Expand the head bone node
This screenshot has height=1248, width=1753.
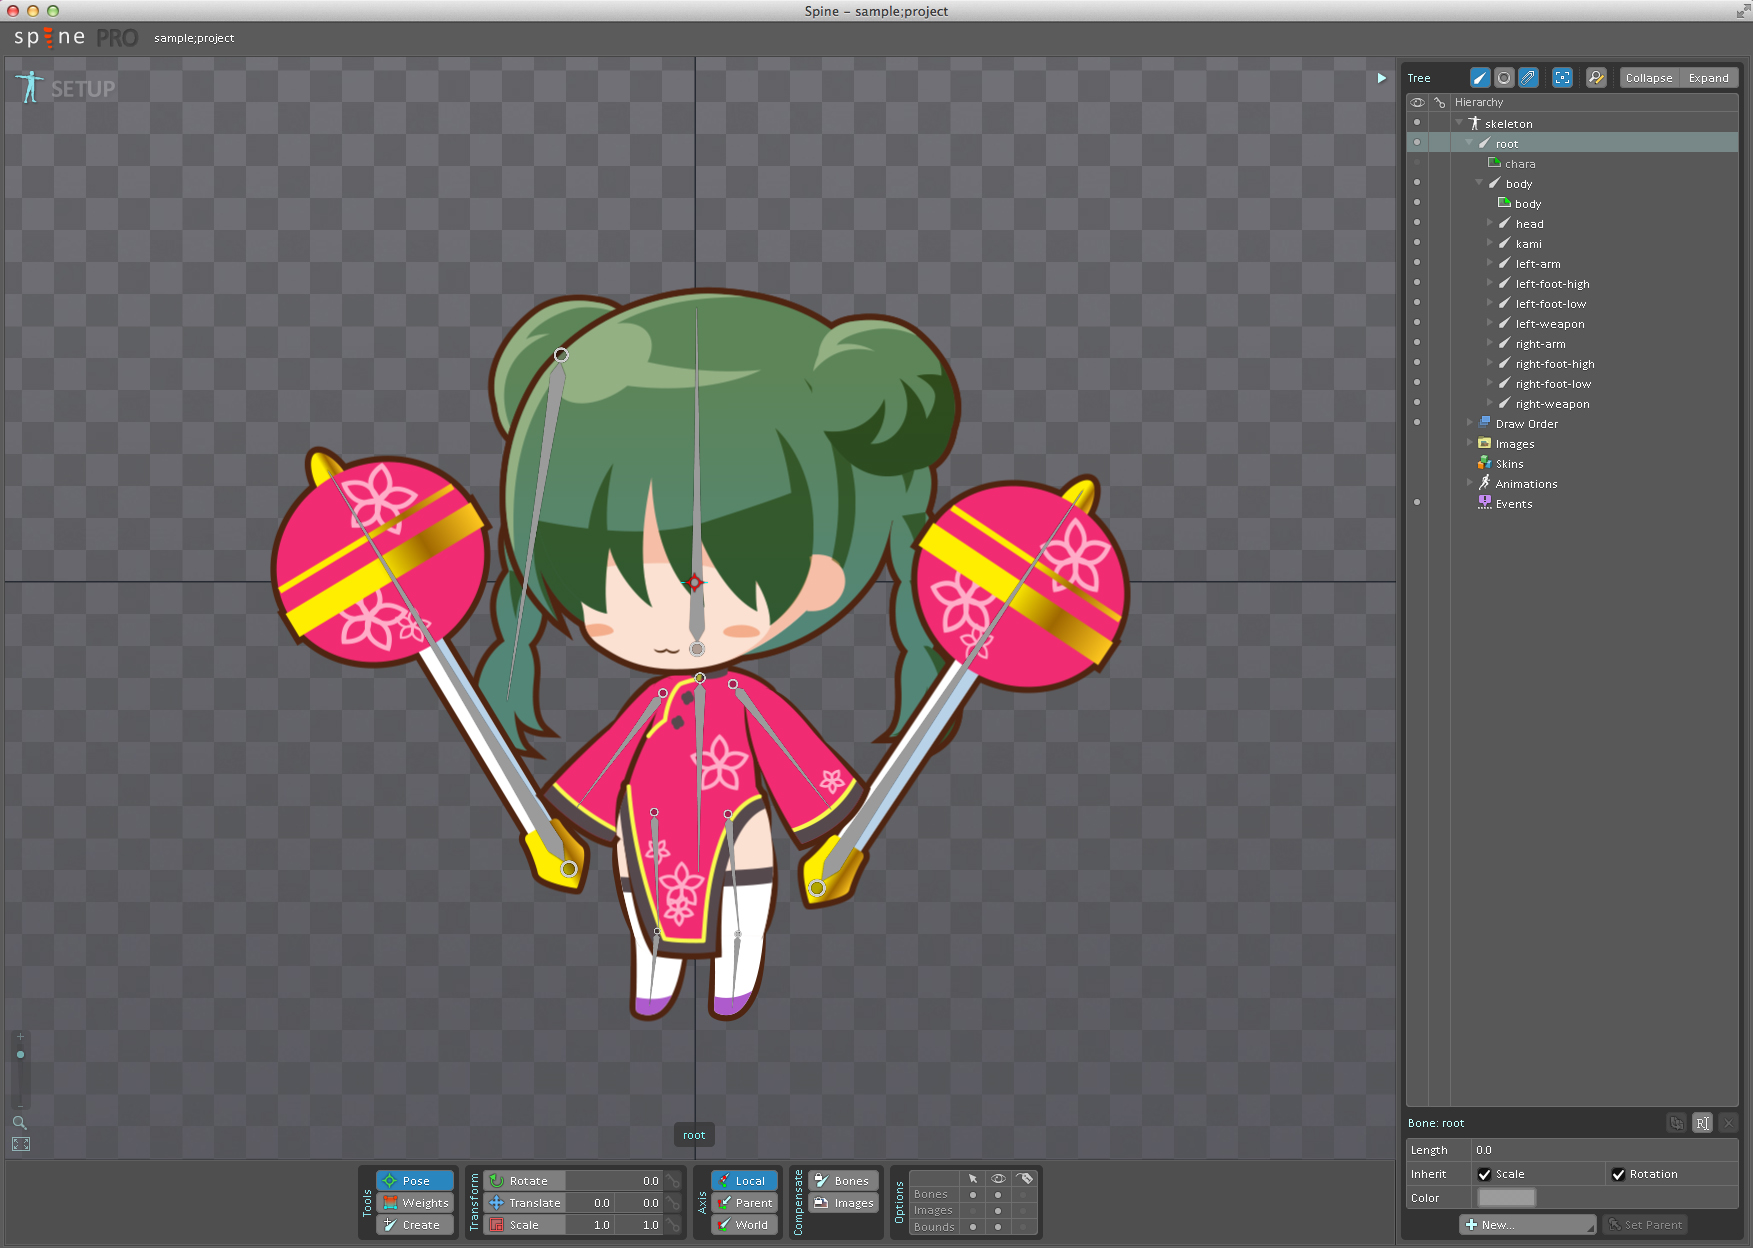tap(1489, 223)
